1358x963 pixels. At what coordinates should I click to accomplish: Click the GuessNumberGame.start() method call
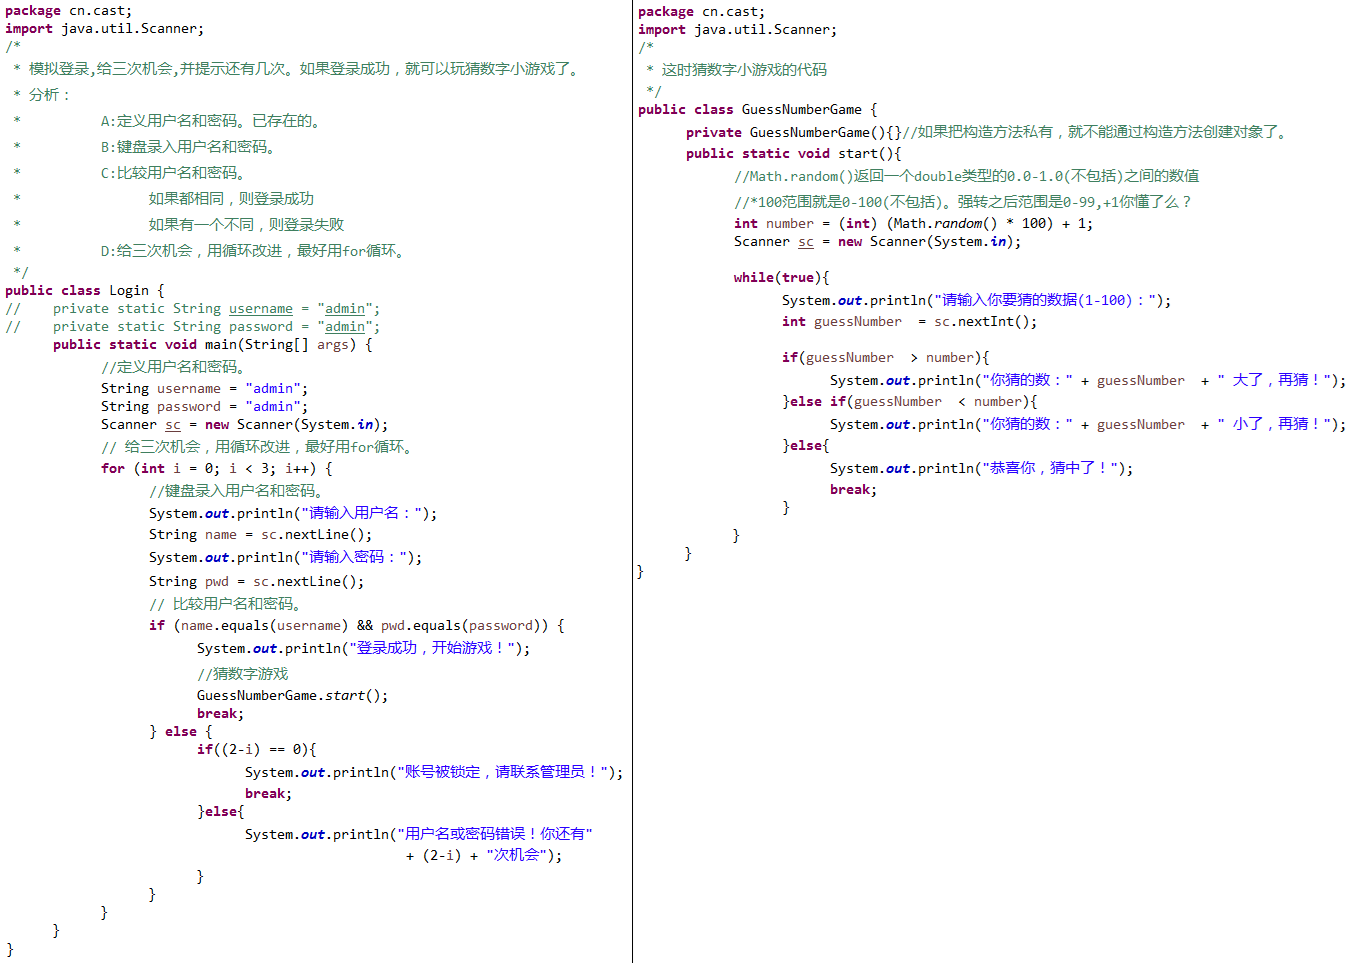(x=292, y=696)
